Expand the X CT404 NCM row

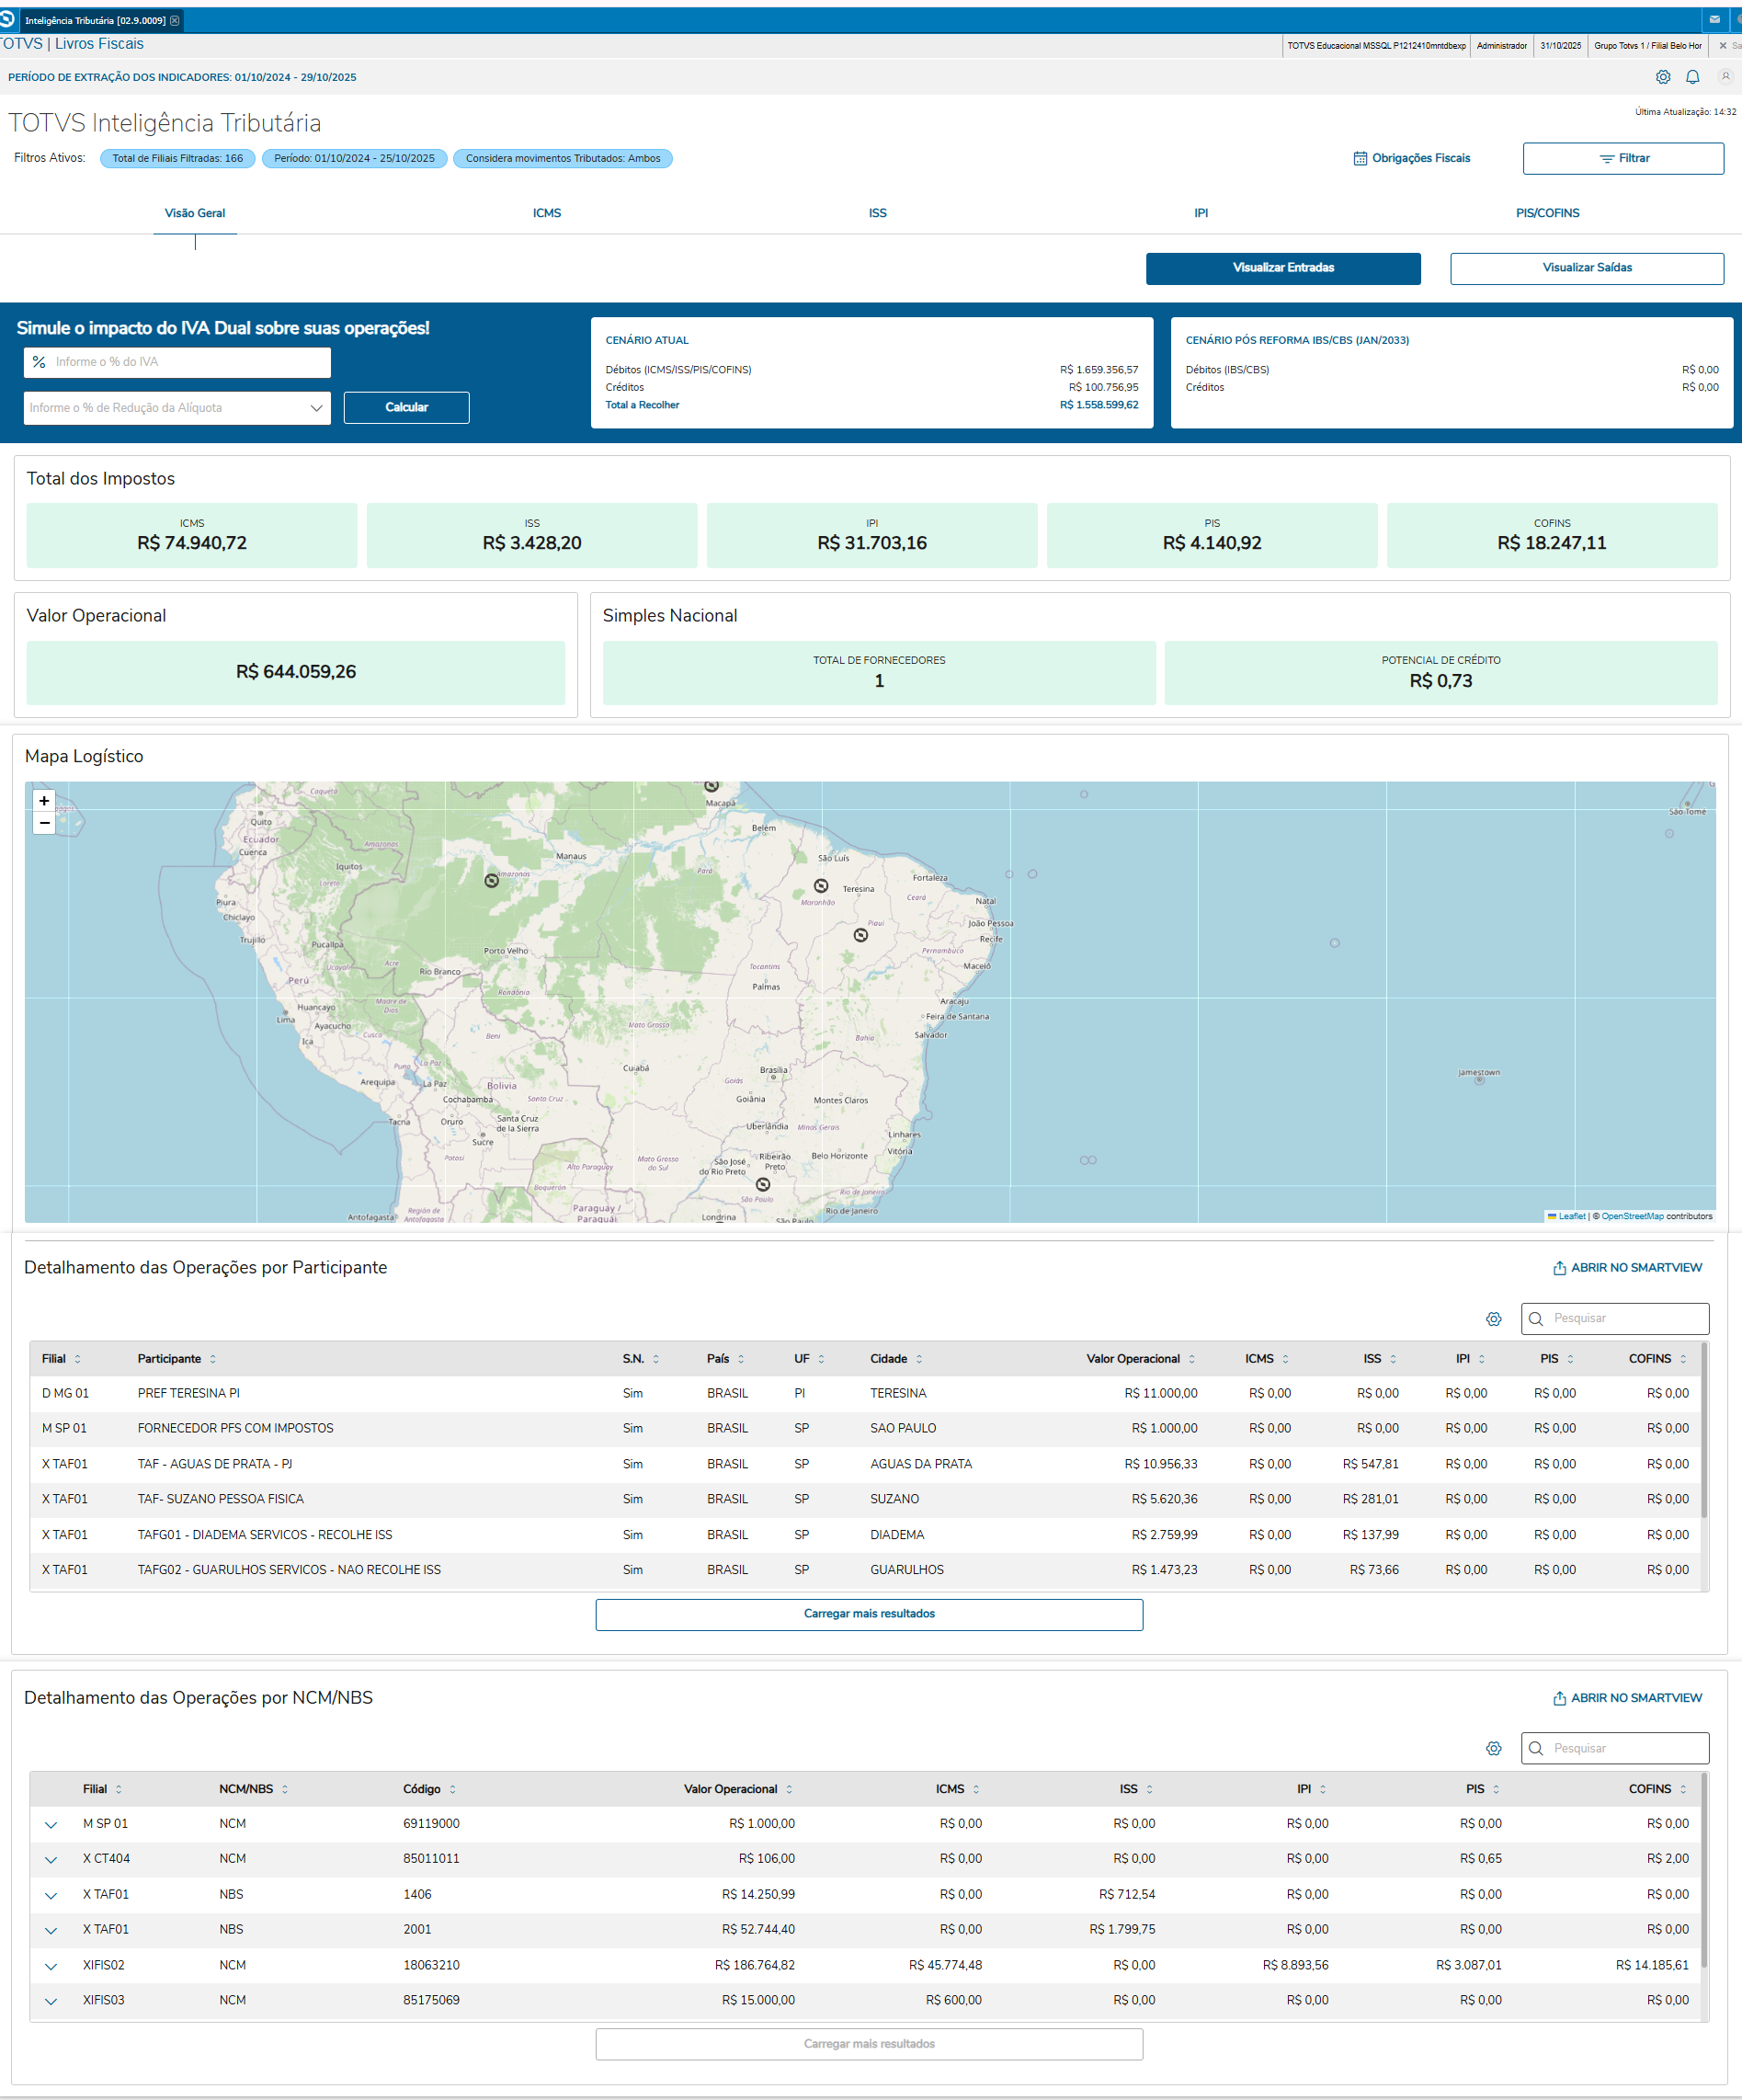[x=51, y=1860]
